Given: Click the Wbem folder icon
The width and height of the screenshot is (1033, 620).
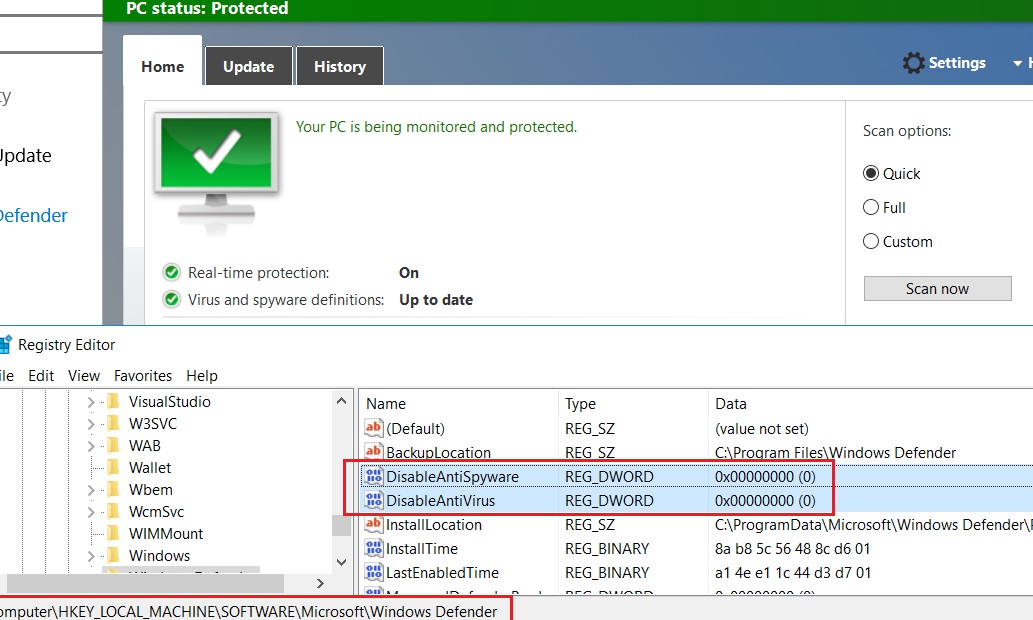Looking at the screenshot, I should pyautogui.click(x=113, y=490).
